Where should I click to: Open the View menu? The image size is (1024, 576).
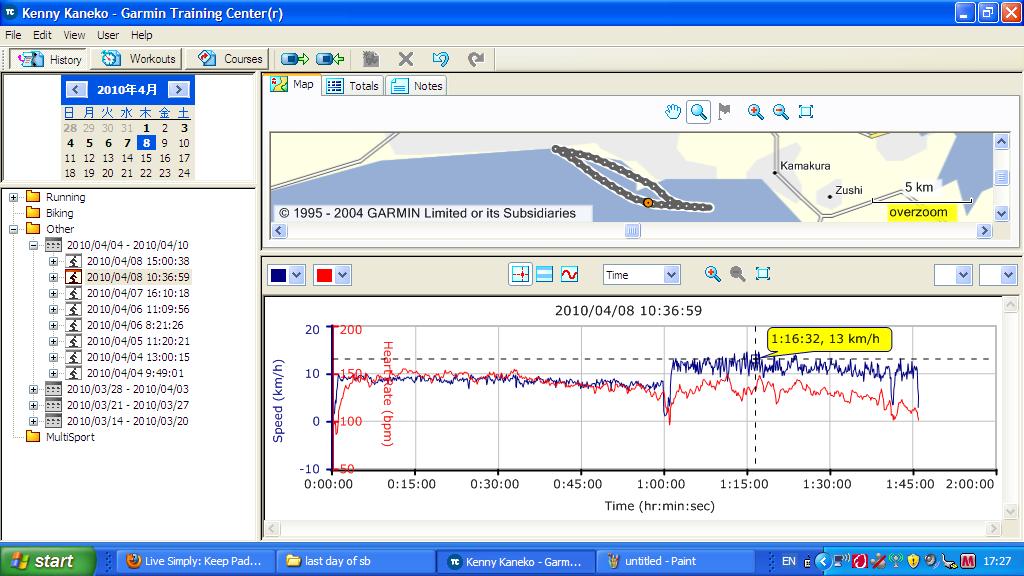74,35
